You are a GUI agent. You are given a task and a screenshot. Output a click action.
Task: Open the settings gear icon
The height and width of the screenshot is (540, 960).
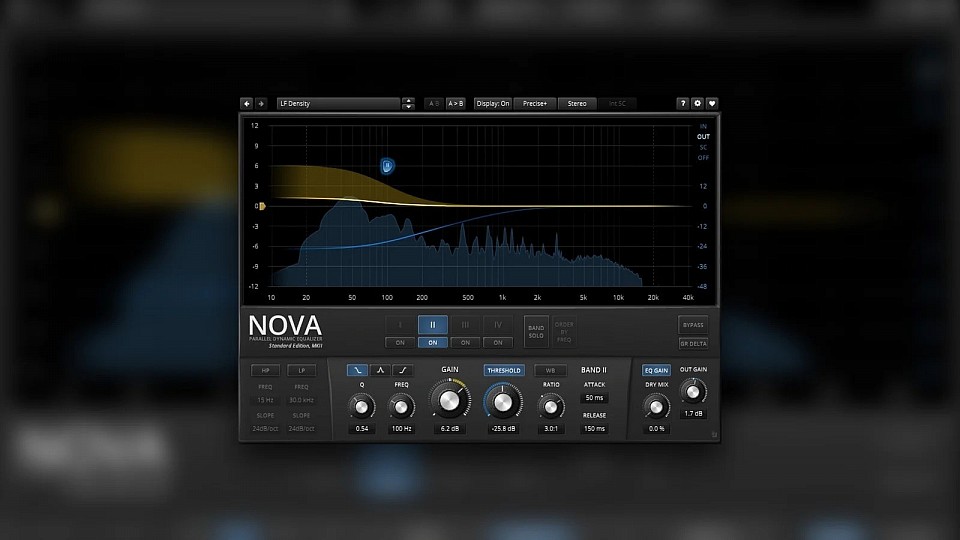tap(697, 103)
